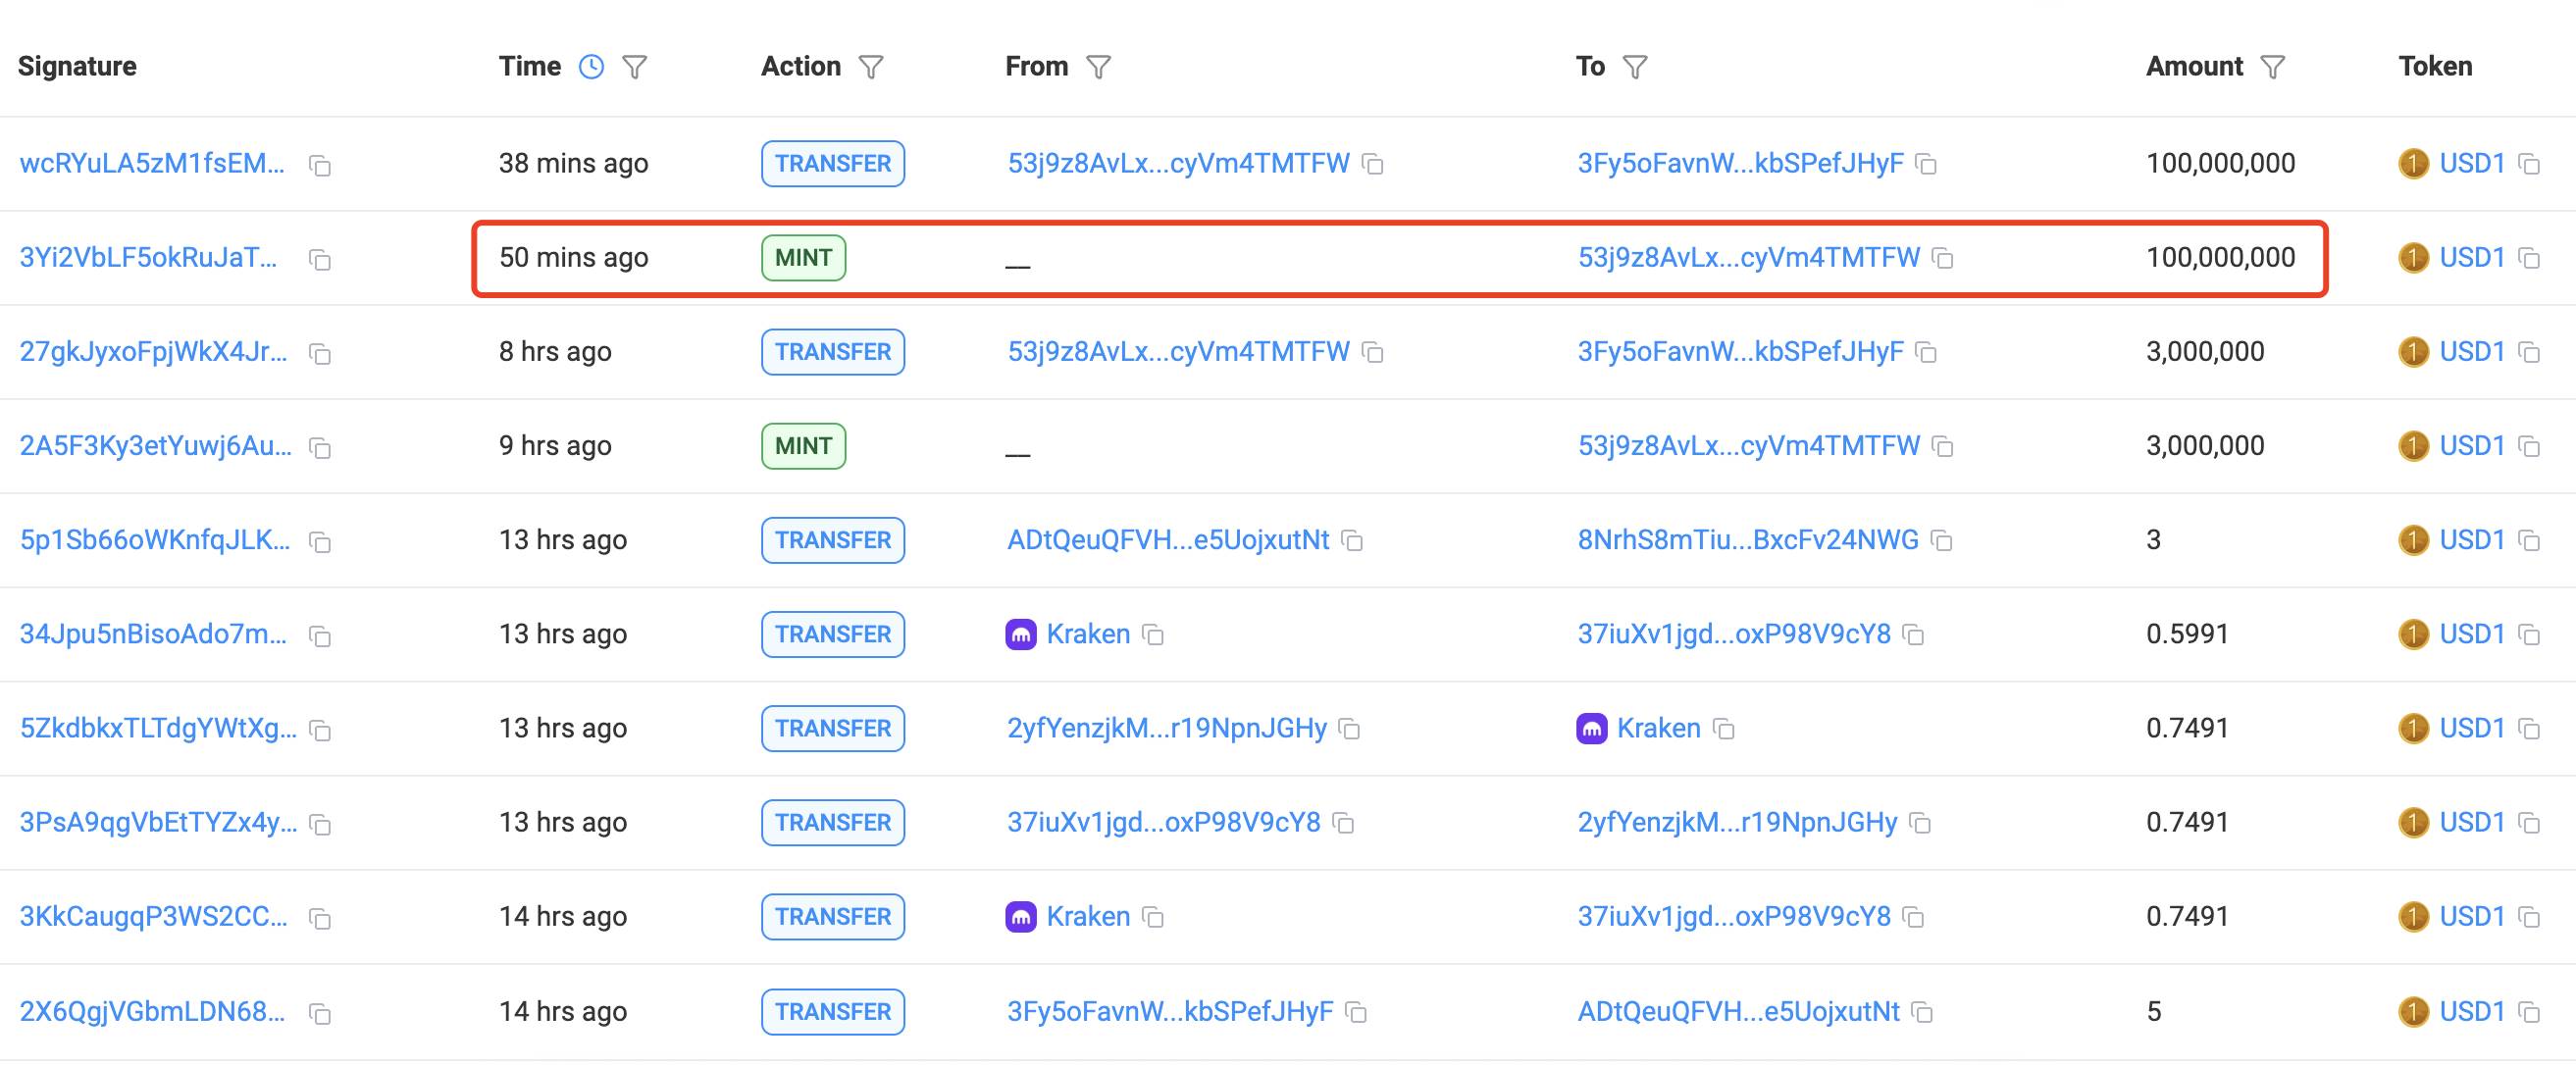
Task: Open To address 2yfYenzjkM...r19NpnJGHy
Action: 1737,822
